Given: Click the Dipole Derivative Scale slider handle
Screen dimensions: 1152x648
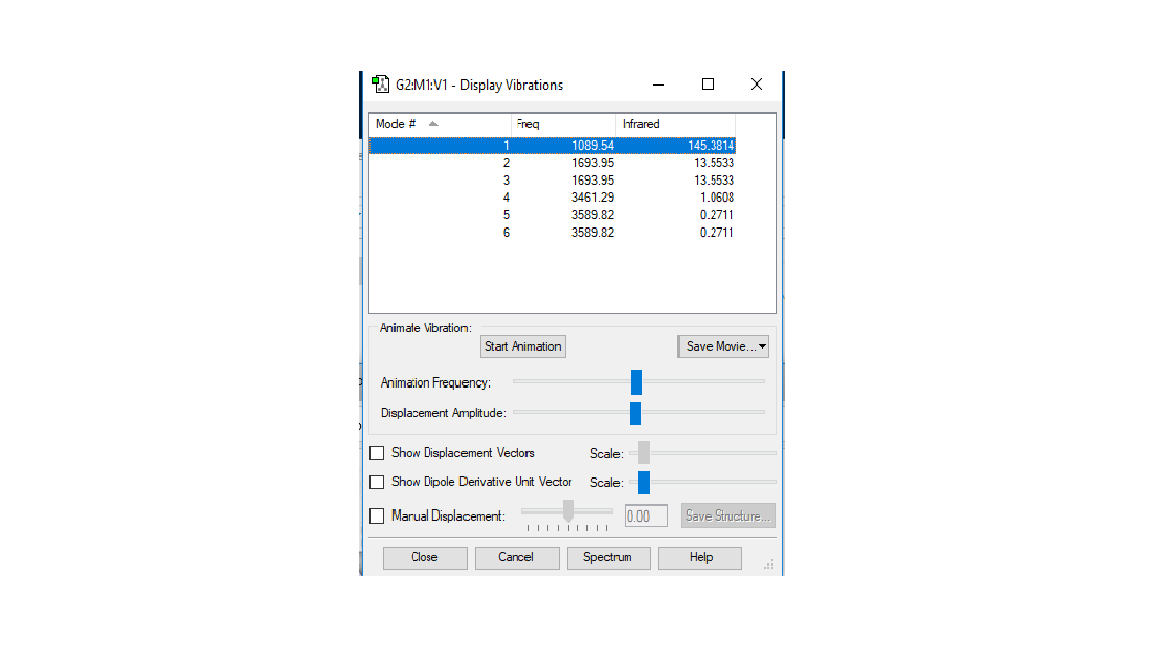Looking at the screenshot, I should click(x=644, y=482).
